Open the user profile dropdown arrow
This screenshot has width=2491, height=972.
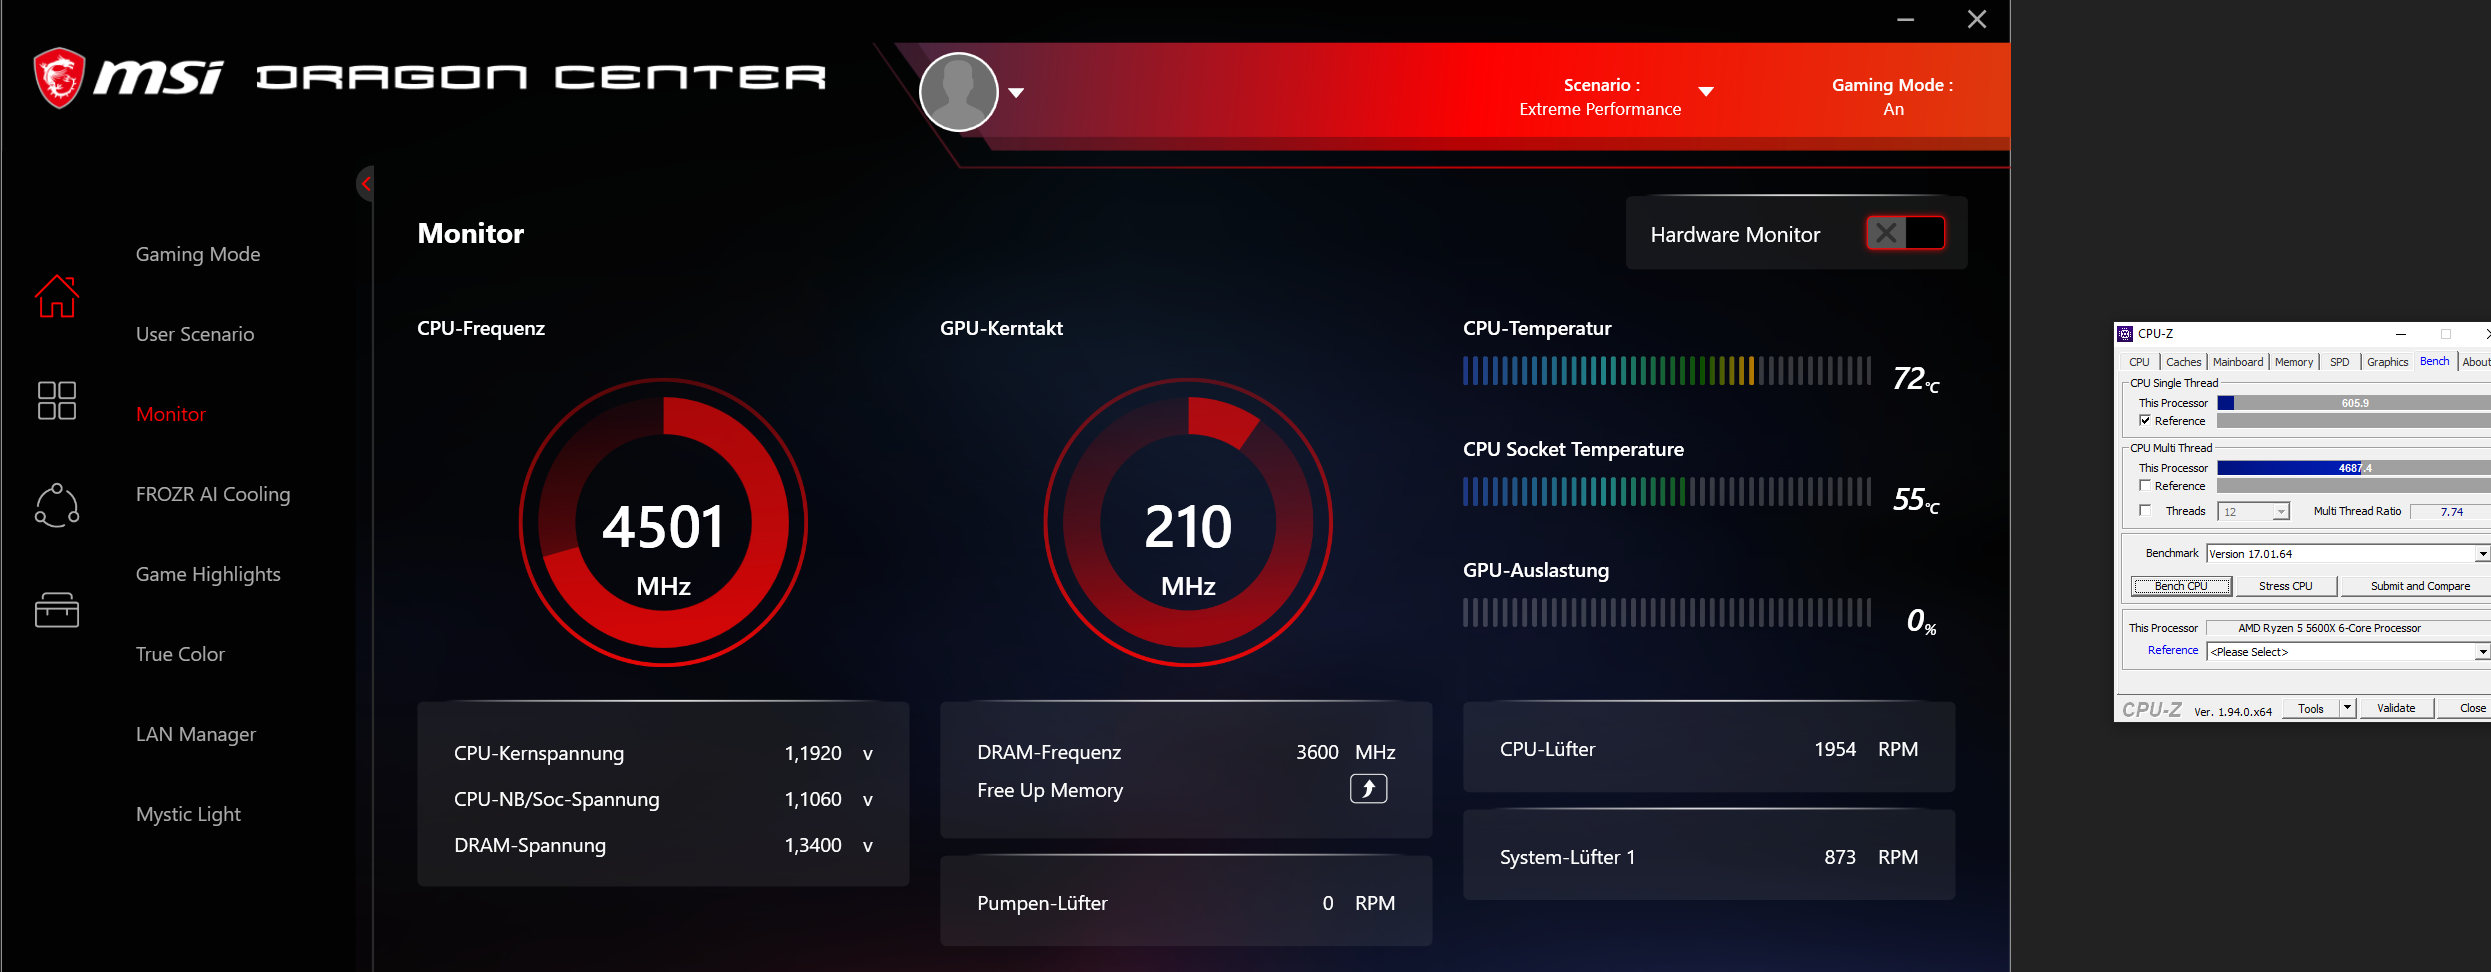(x=1016, y=93)
